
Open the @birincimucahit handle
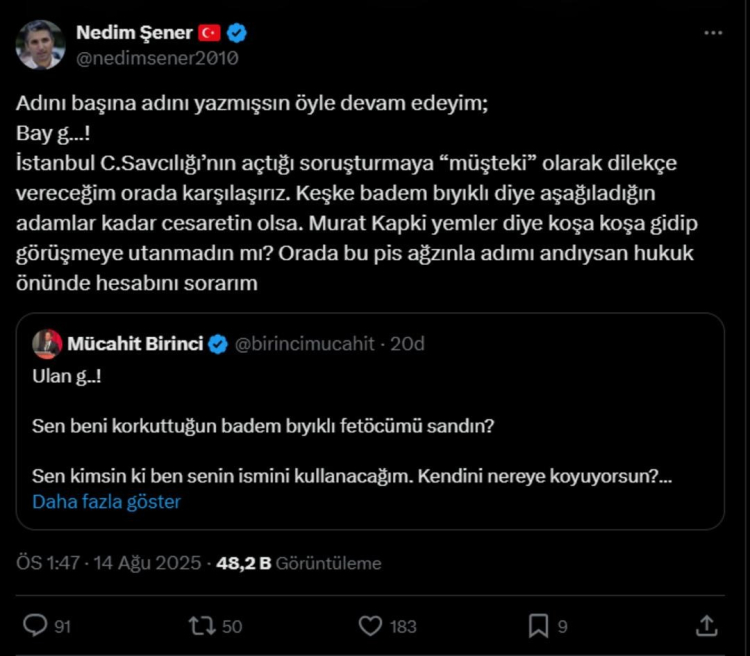[x=304, y=345]
